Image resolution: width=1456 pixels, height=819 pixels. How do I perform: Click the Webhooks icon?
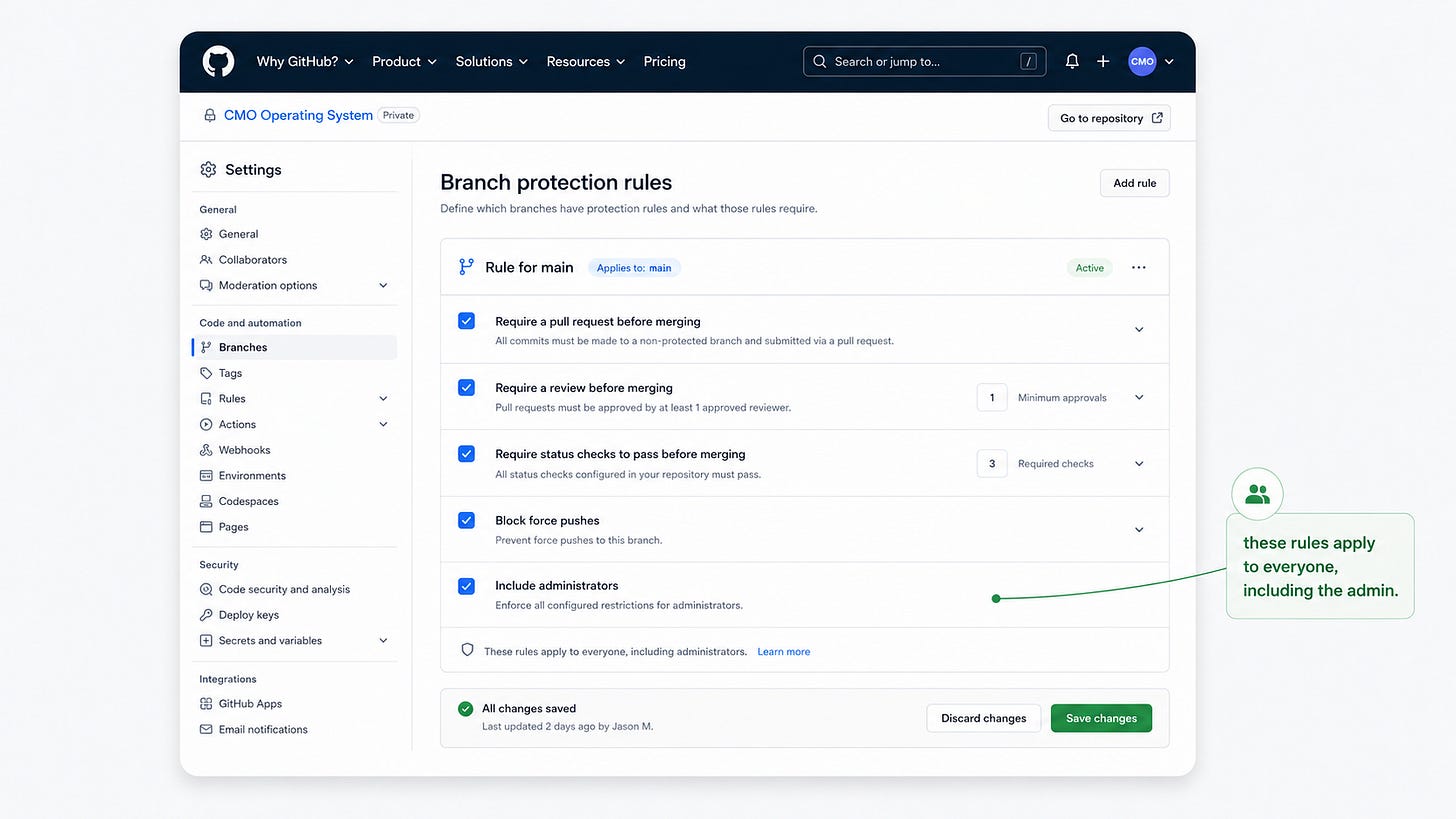[206, 450]
